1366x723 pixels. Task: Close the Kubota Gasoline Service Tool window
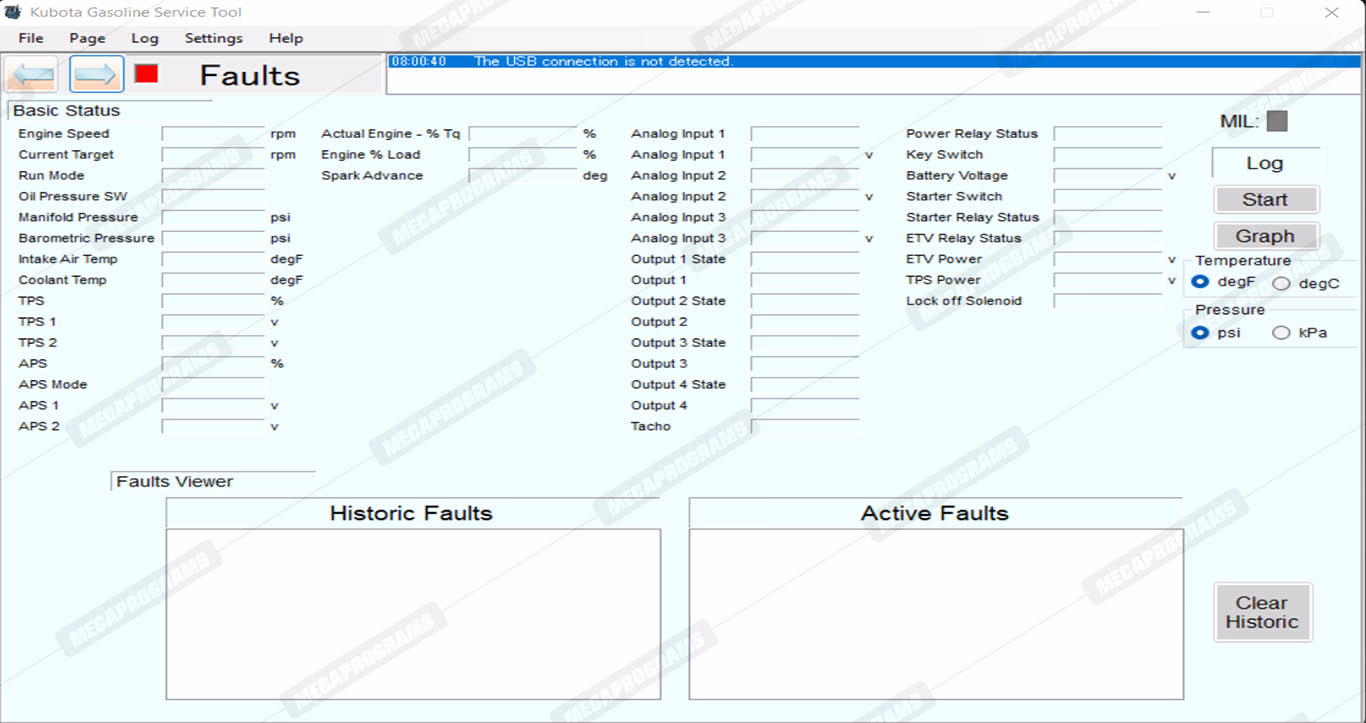click(1331, 13)
